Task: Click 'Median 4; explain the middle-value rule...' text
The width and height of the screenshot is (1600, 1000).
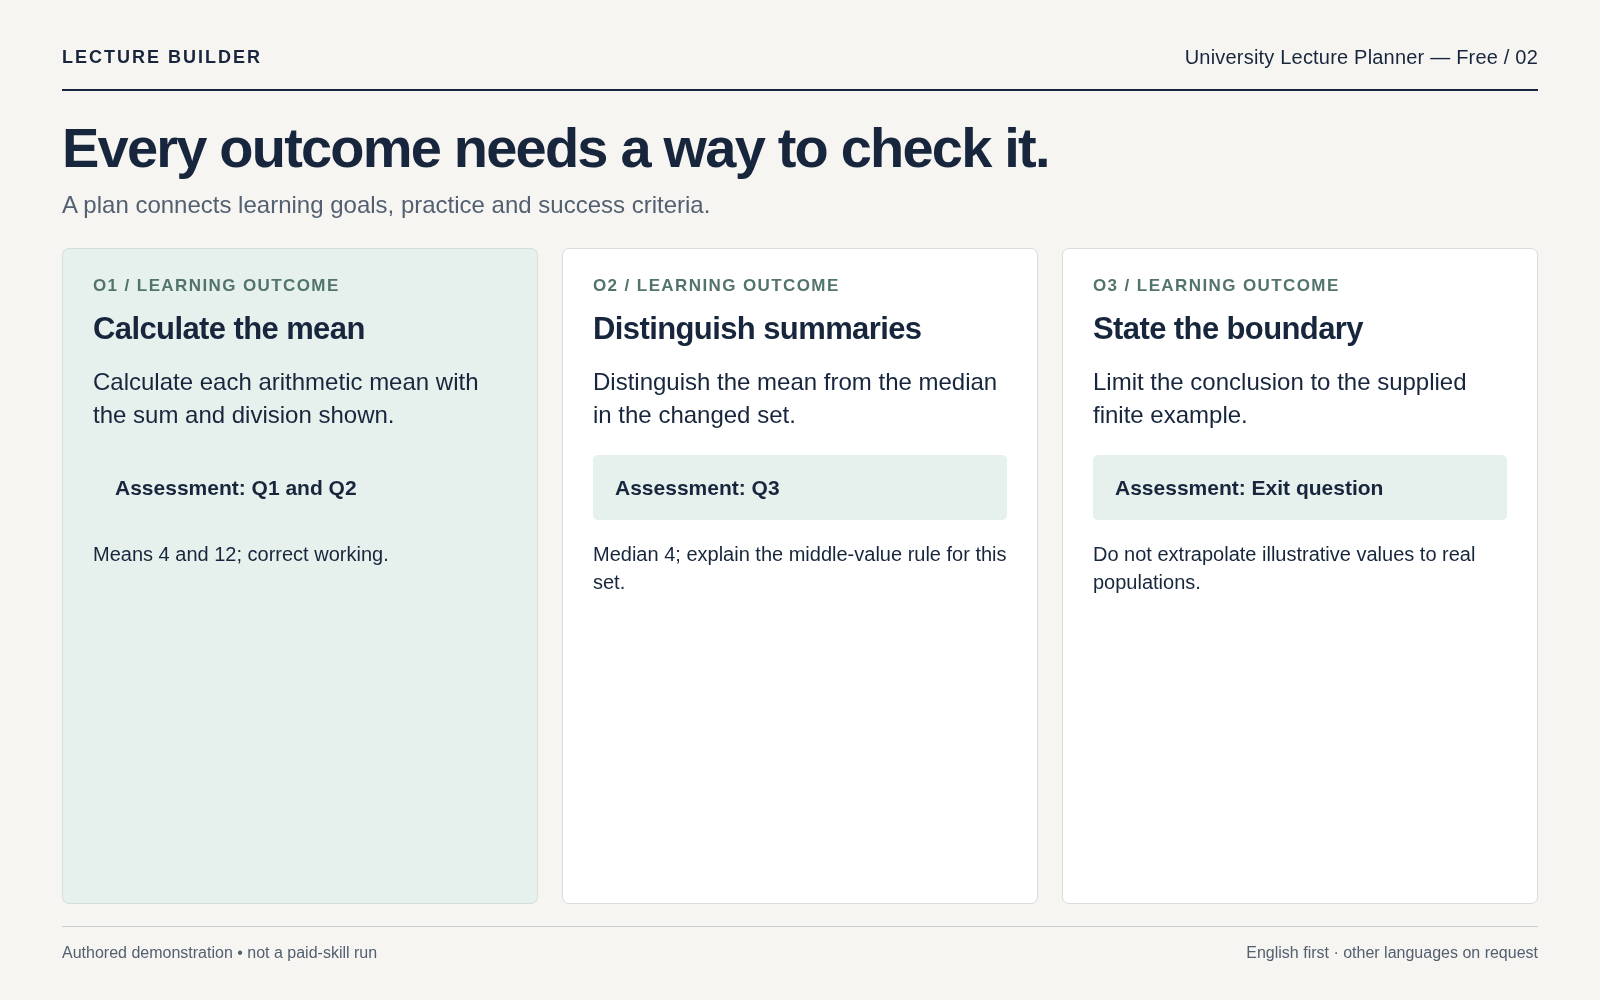Action: tap(800, 568)
